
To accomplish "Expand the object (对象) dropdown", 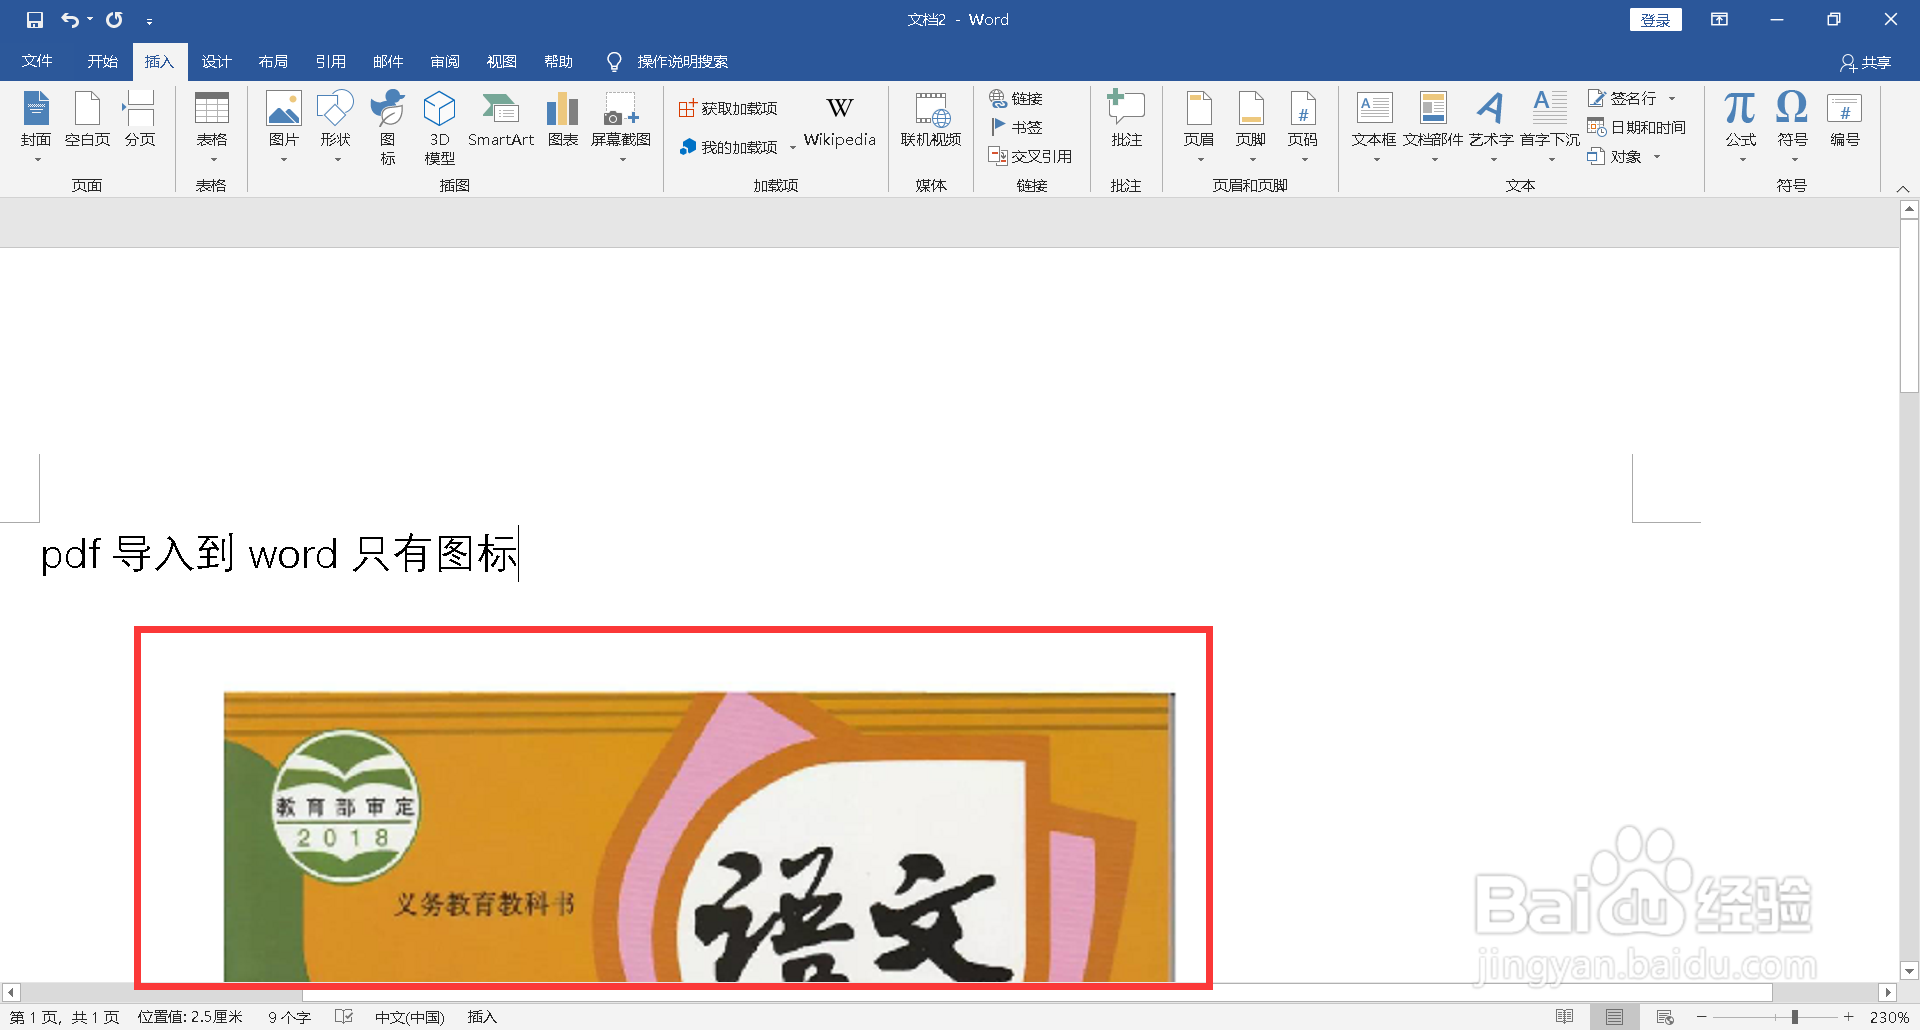I will 1657,156.
